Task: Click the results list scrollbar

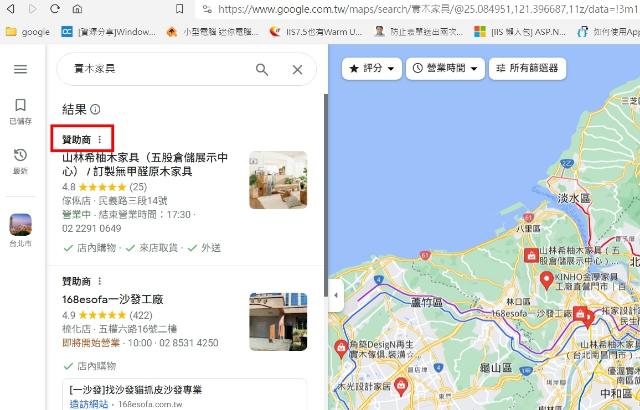Action: (x=326, y=195)
